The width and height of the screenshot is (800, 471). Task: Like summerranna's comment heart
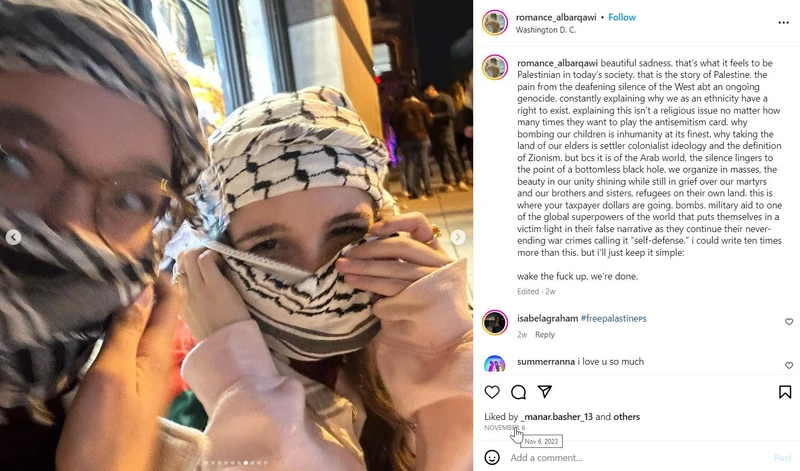(789, 365)
